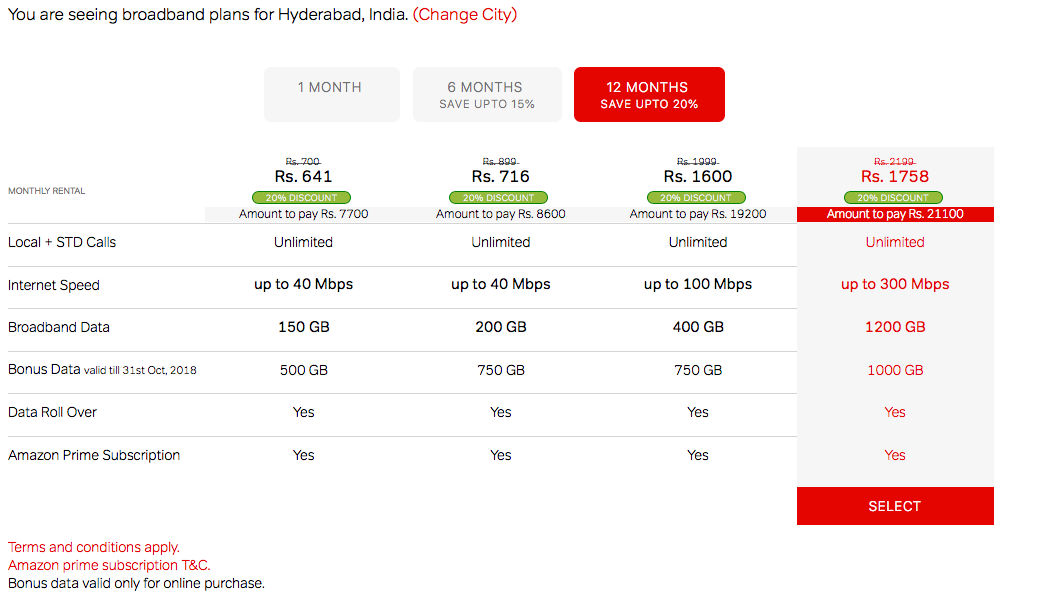Open Amazon prime subscription T&C link

[x=109, y=565]
